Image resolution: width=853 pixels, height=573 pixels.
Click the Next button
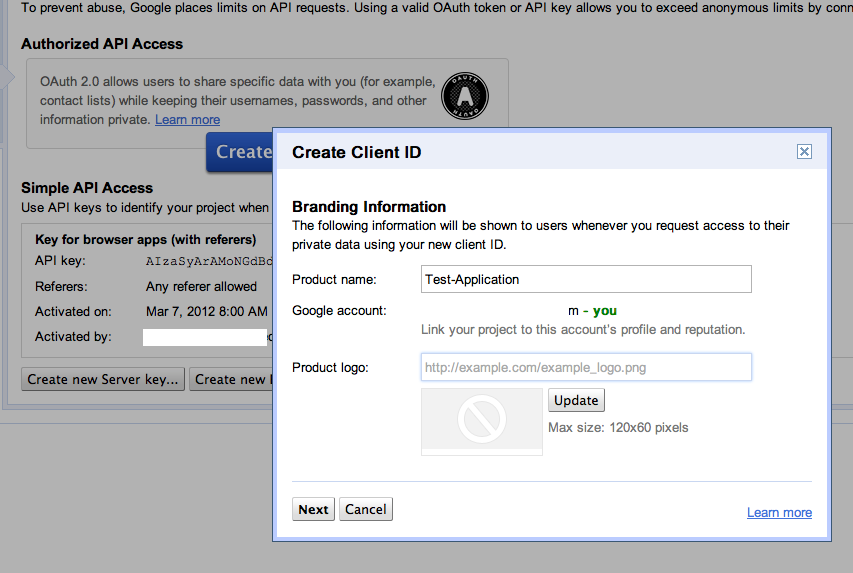point(313,509)
